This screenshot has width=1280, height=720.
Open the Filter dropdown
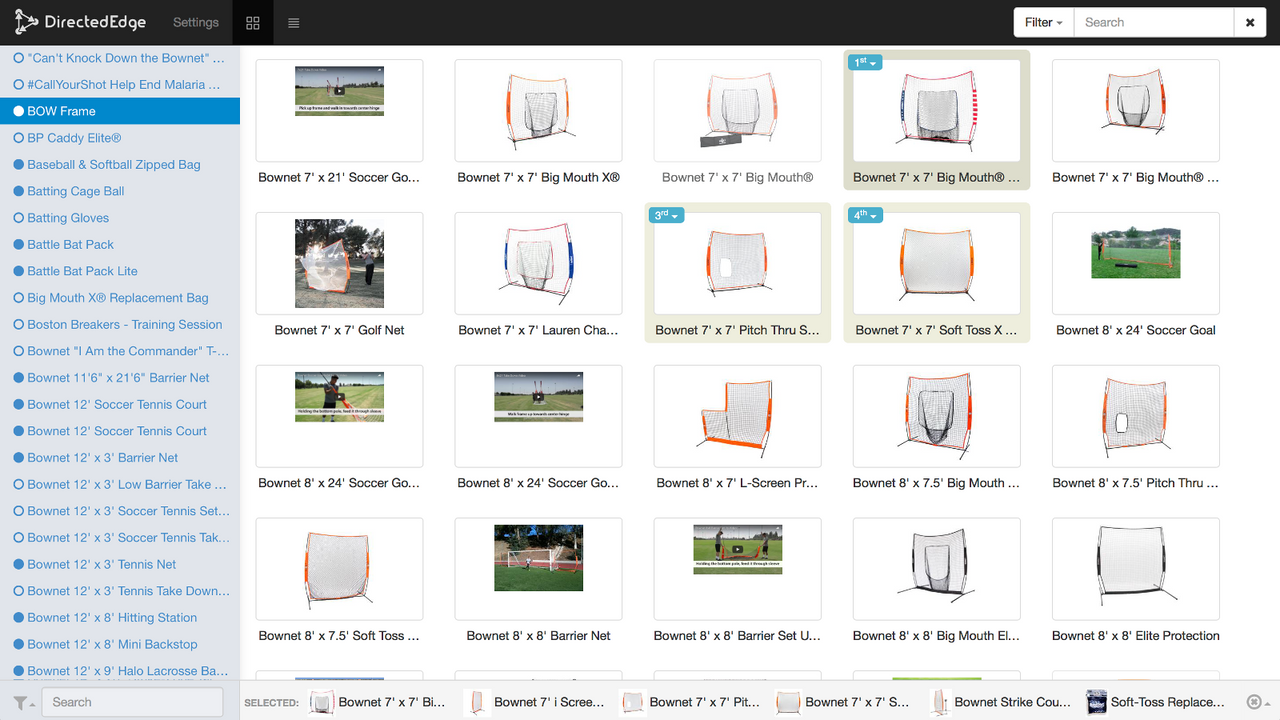[1043, 22]
